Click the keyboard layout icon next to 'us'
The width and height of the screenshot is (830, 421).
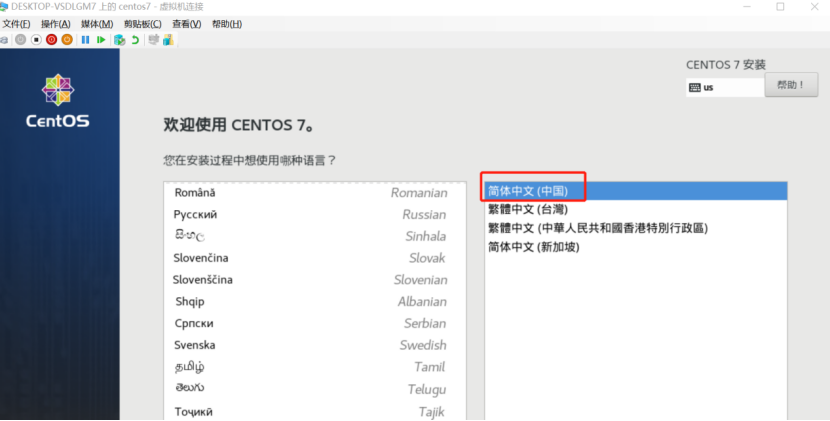pyautogui.click(x=694, y=87)
